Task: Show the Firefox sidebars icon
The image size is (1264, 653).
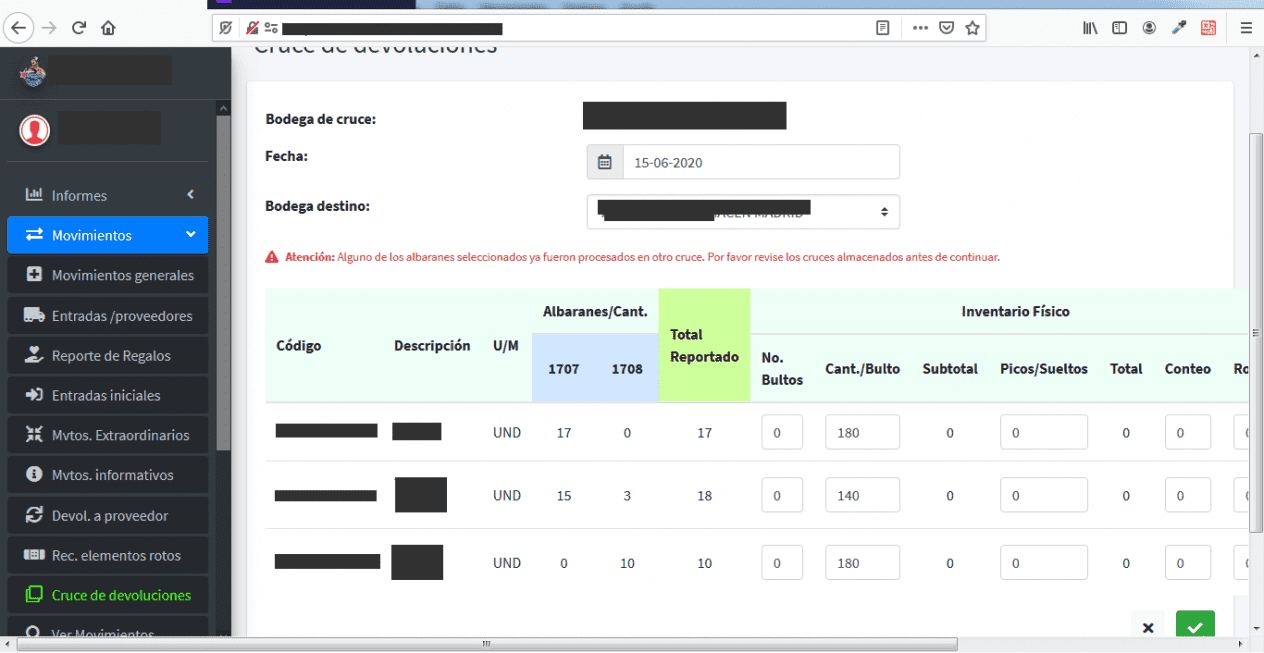Action: coord(1120,28)
